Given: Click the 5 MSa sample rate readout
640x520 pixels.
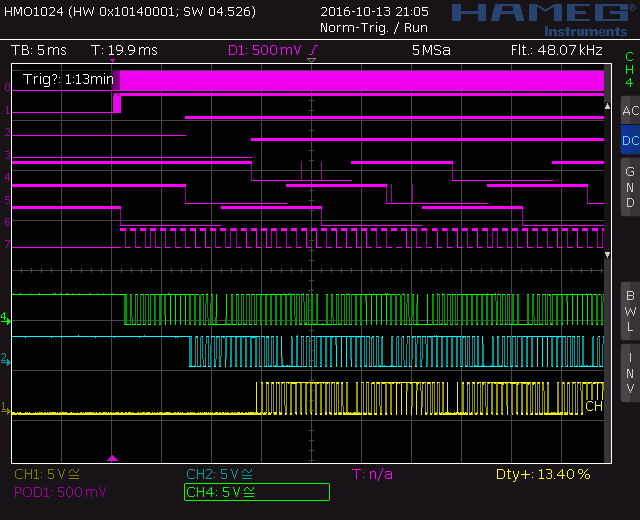Looking at the screenshot, I should (430, 50).
